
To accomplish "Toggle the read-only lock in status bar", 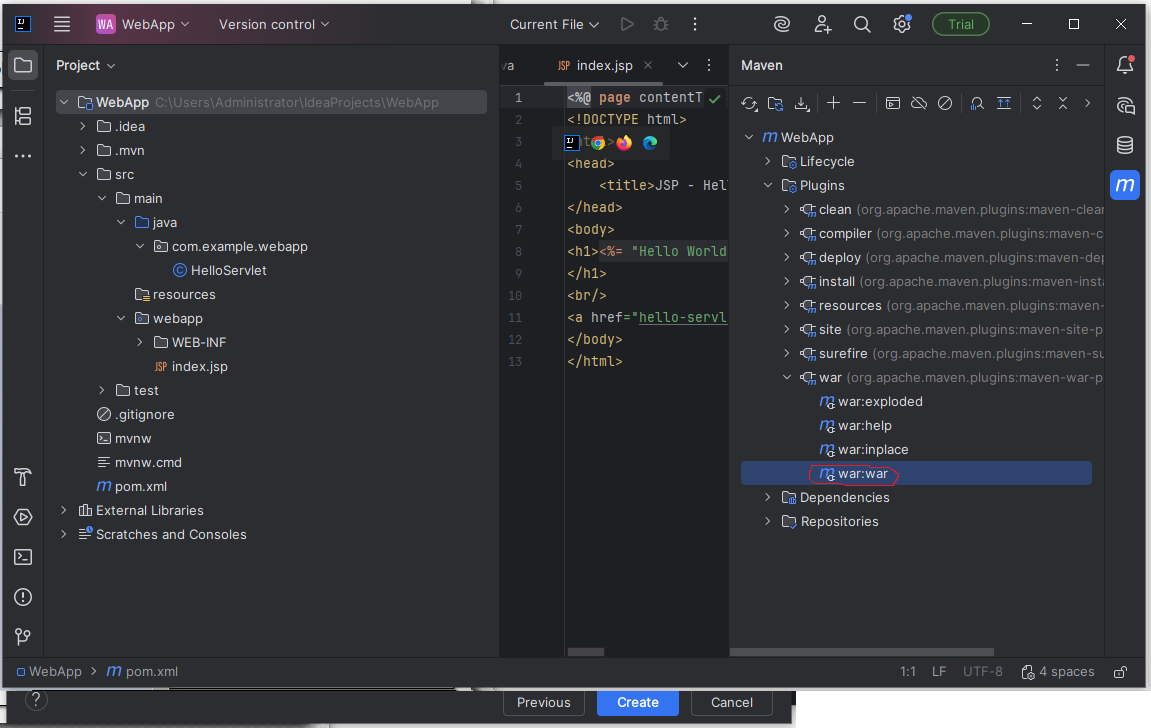I will [1121, 672].
